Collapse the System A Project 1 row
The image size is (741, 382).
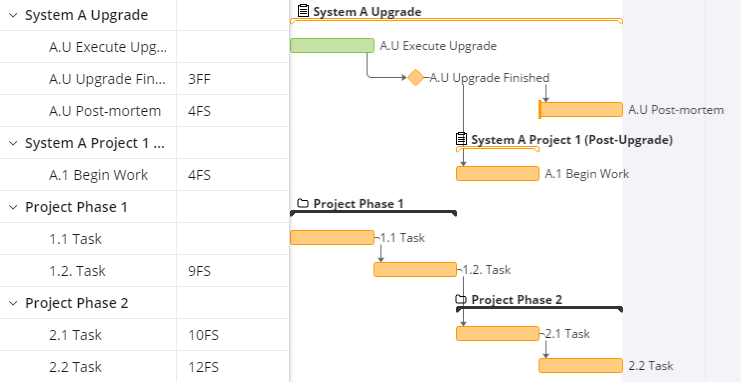click(13, 143)
